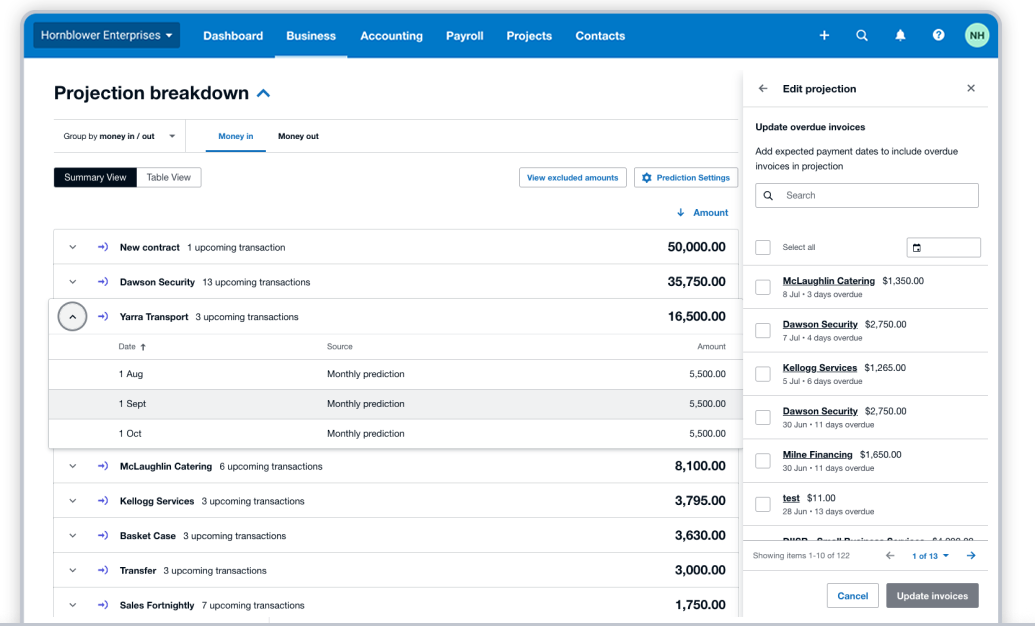
Task: Select the Money in tab
Action: coord(236,136)
